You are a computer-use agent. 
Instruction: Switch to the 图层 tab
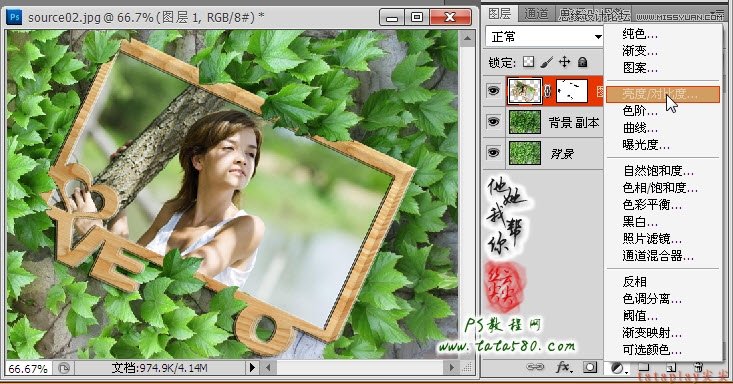[500, 14]
